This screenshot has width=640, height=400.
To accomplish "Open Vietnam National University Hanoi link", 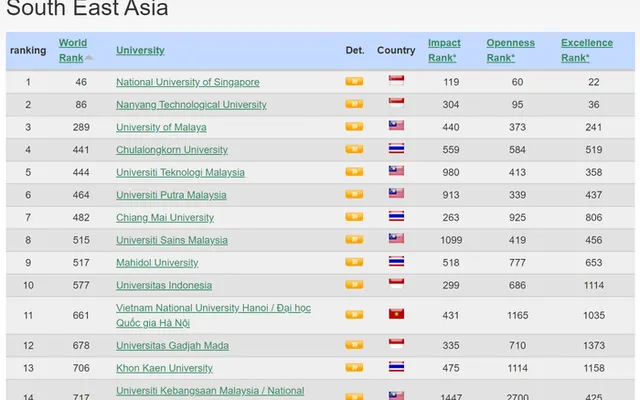I will 213,315.
